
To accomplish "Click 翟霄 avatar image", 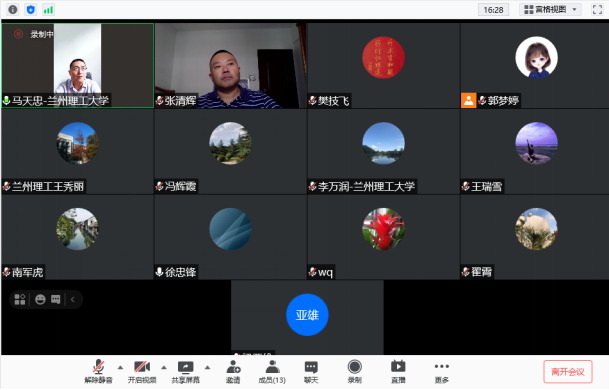I will [x=536, y=229].
